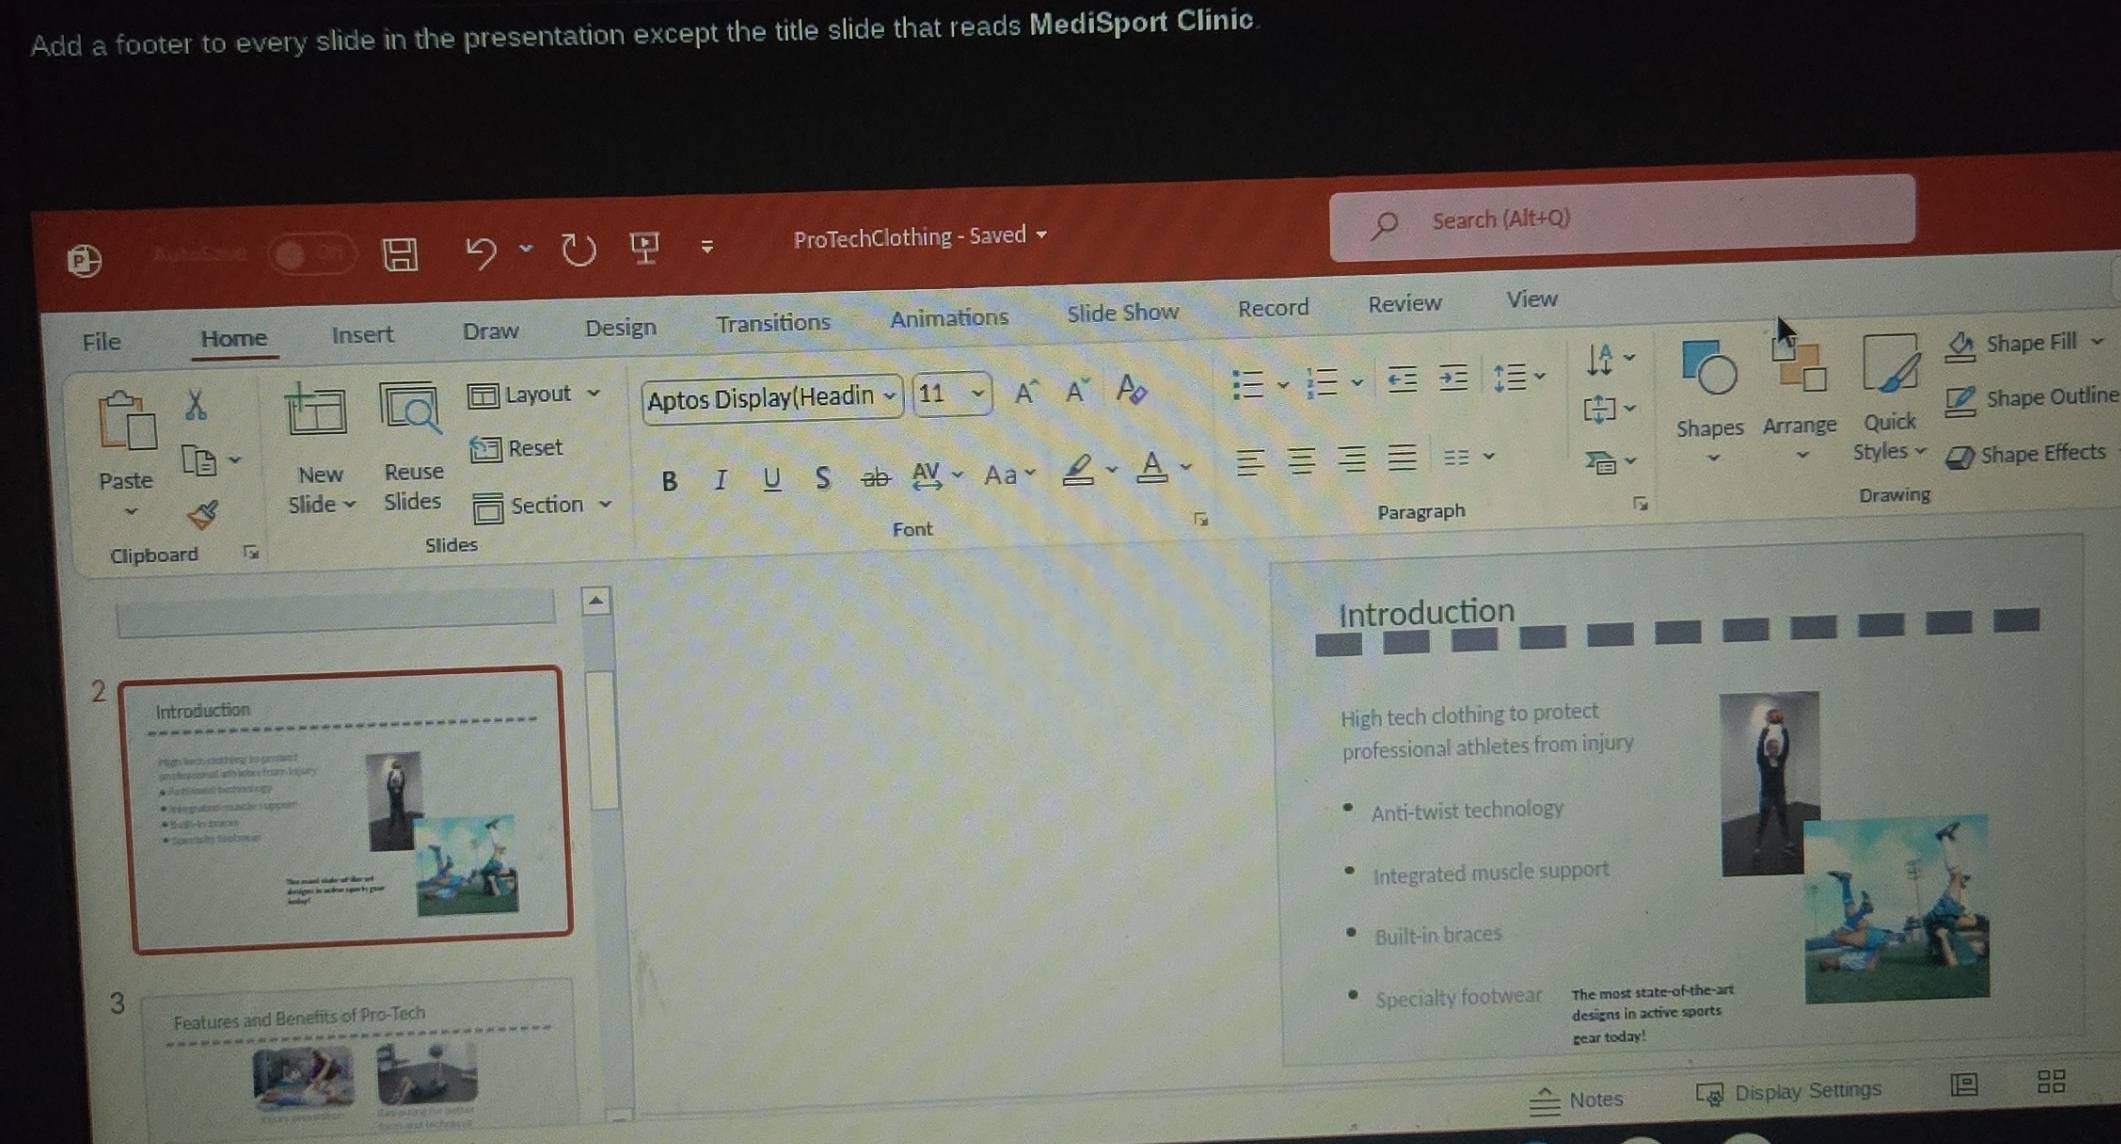This screenshot has width=2121, height=1144.
Task: Toggle bold formatting in the Font group
Action: pyautogui.click(x=668, y=480)
